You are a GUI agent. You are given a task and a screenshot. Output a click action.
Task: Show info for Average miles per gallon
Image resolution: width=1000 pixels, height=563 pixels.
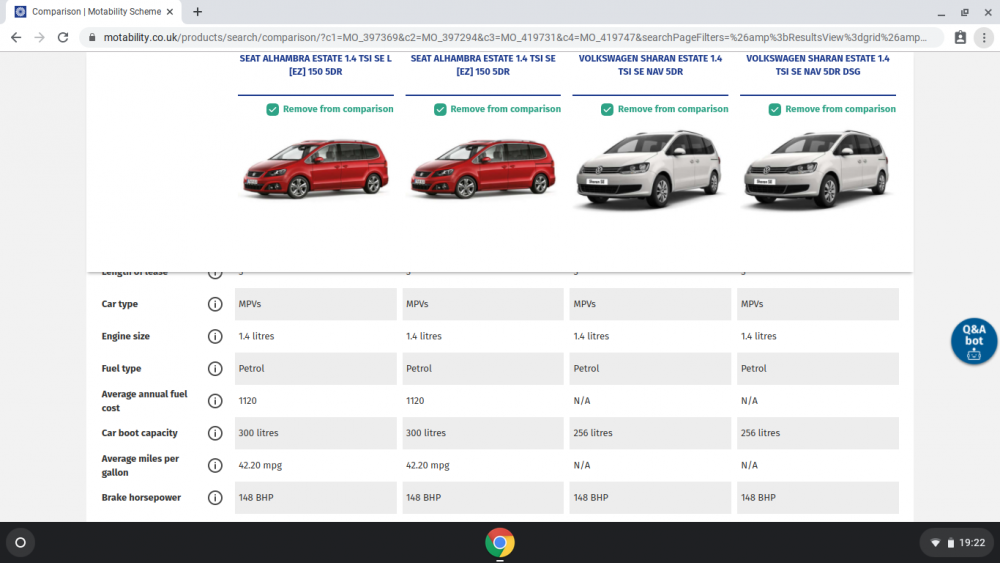pos(215,465)
